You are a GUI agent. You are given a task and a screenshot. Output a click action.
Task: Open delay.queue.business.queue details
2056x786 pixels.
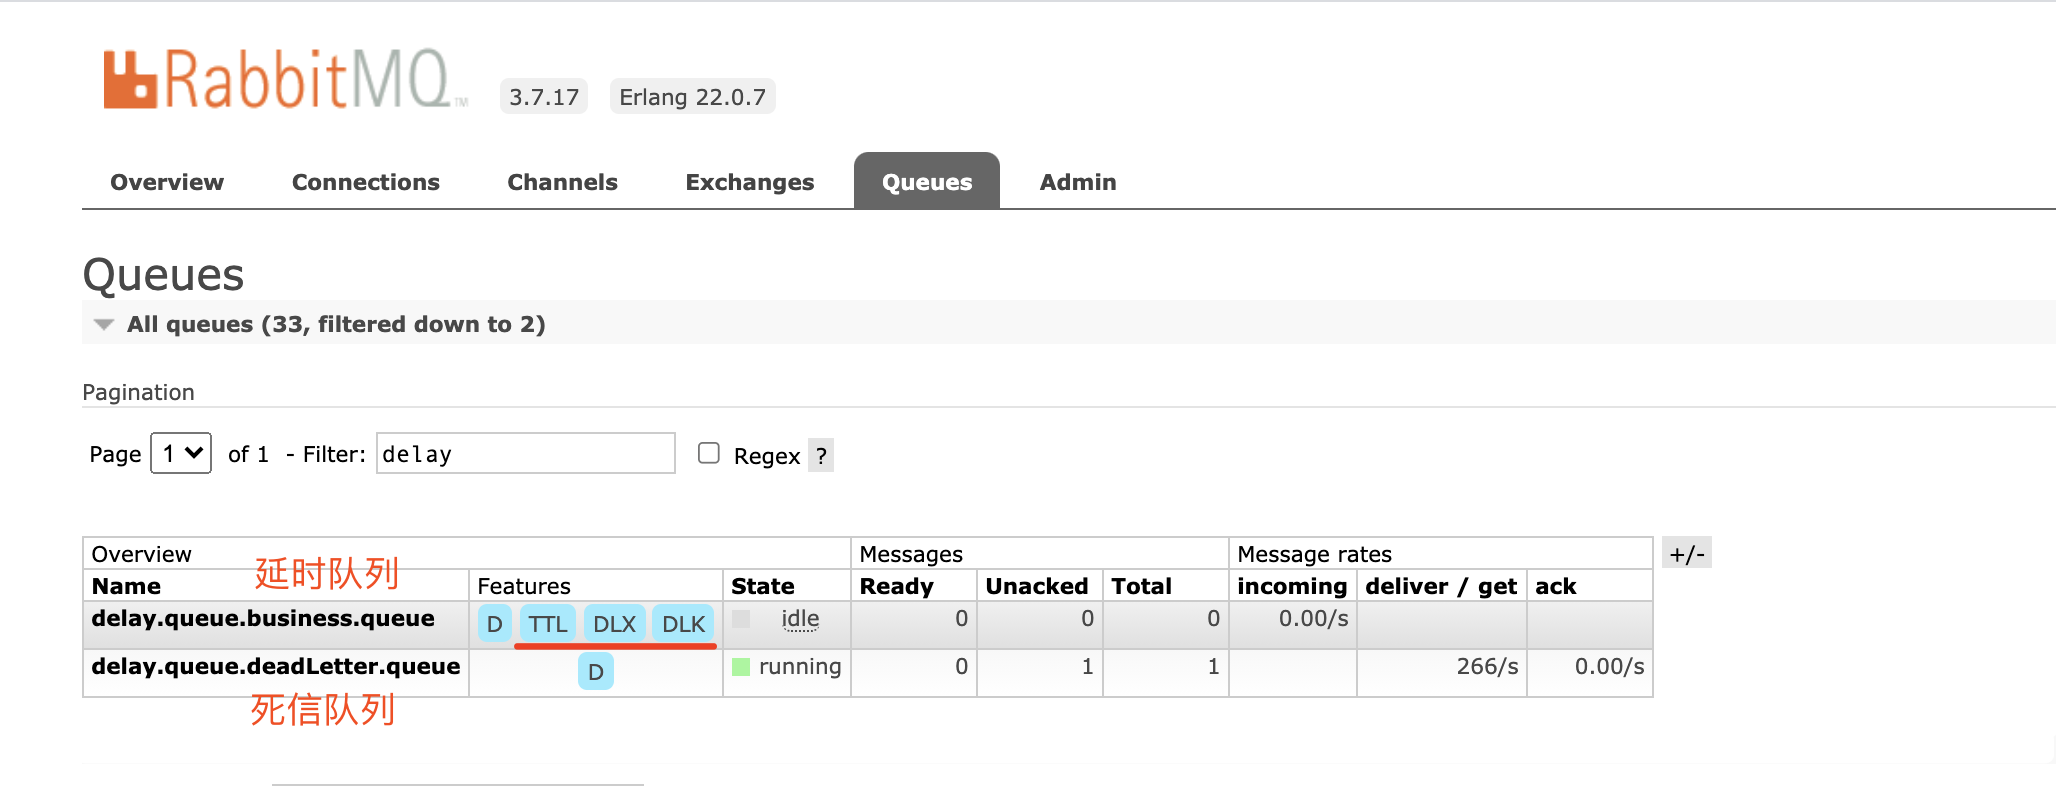[263, 618]
